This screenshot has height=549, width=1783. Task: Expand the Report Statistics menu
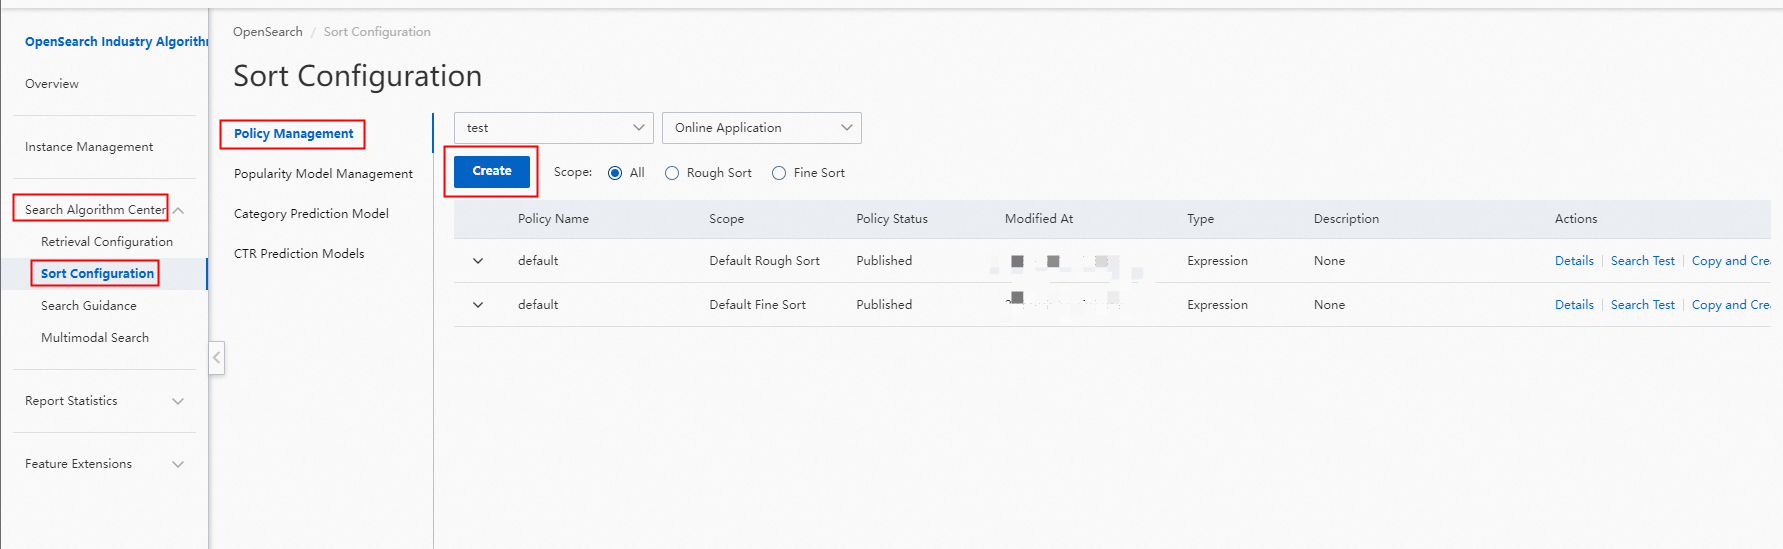[178, 401]
